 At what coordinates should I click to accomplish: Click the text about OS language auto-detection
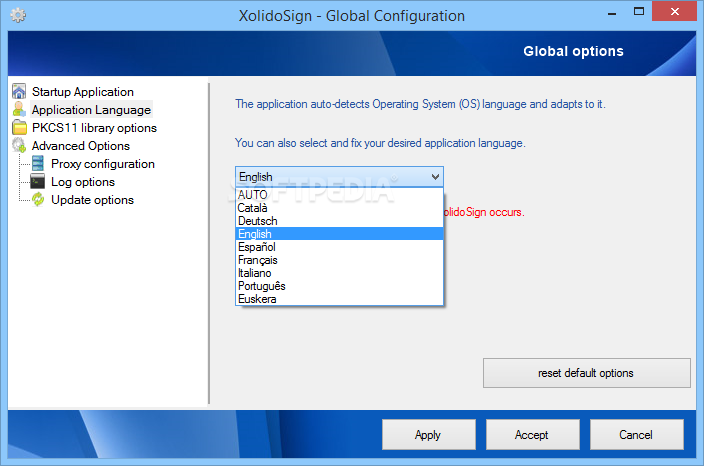420,104
